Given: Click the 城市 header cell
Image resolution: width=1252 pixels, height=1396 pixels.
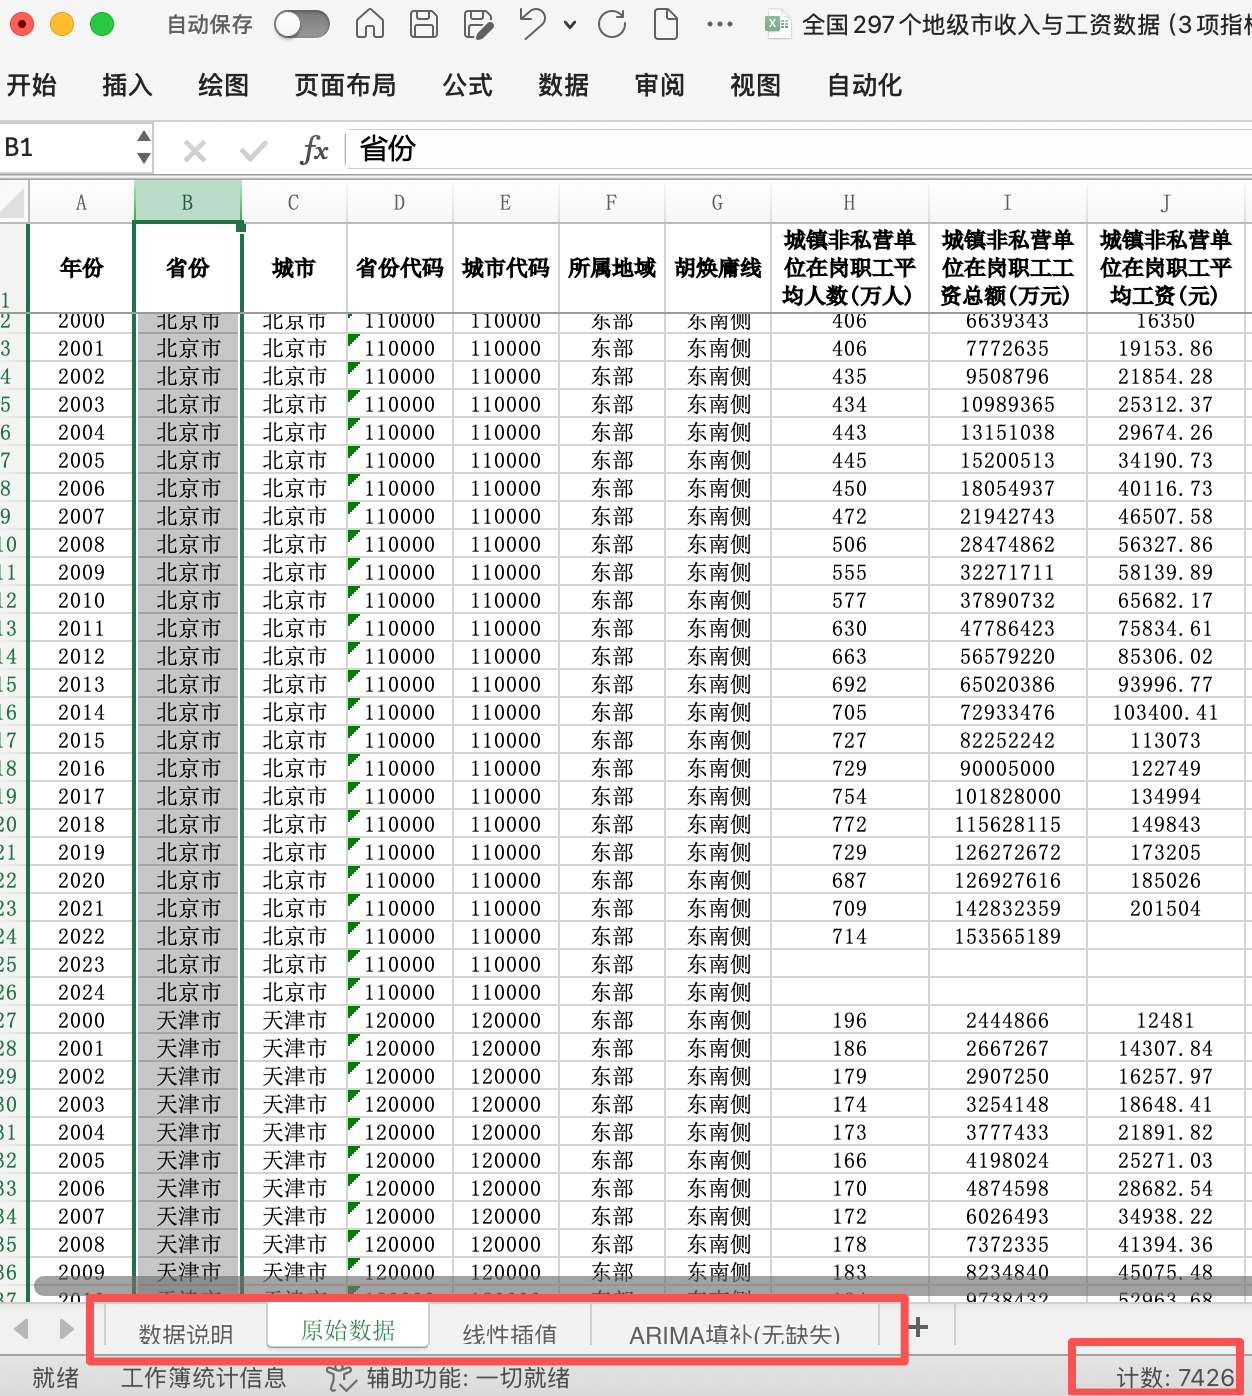Looking at the screenshot, I should click(294, 268).
